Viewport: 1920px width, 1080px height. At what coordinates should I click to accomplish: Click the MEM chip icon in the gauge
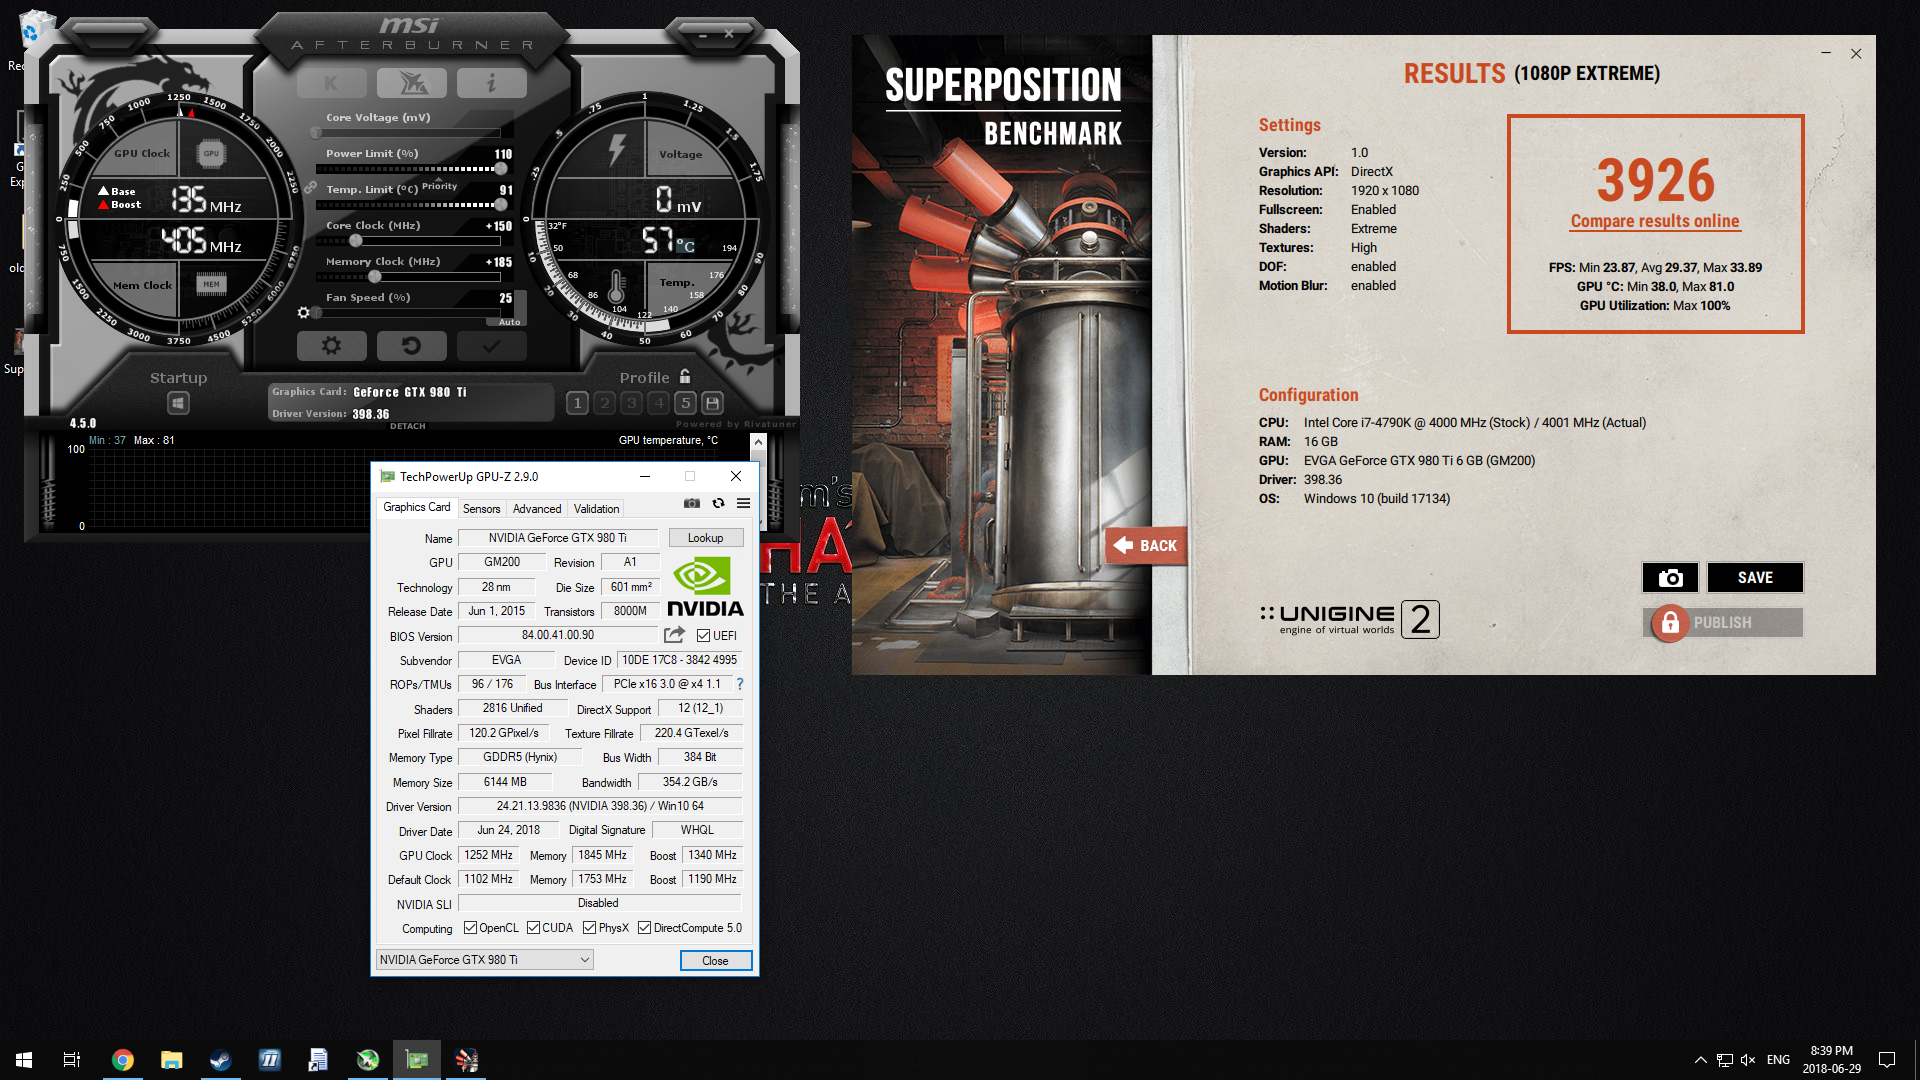coord(211,284)
